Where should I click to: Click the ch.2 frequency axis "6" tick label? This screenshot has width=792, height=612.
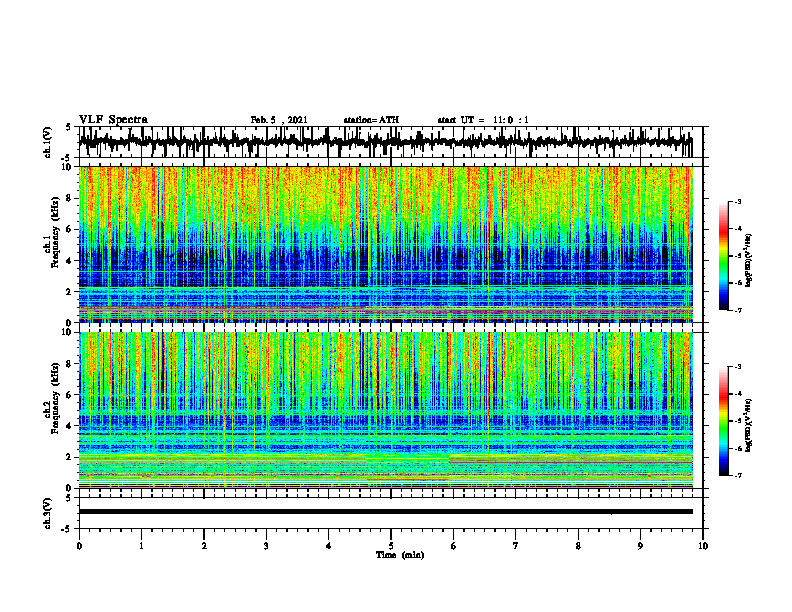click(x=71, y=395)
